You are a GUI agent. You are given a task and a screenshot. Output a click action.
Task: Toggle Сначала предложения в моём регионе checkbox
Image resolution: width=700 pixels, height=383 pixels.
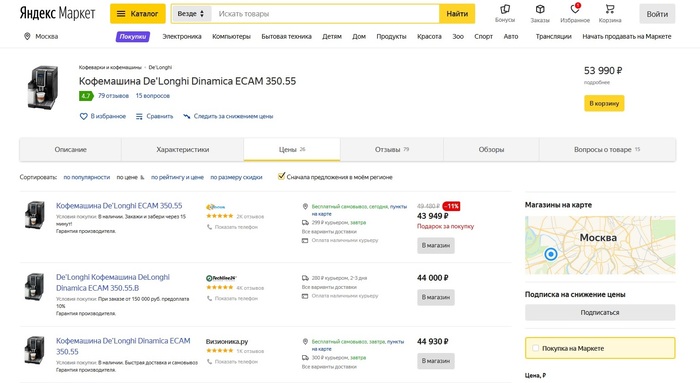click(281, 176)
